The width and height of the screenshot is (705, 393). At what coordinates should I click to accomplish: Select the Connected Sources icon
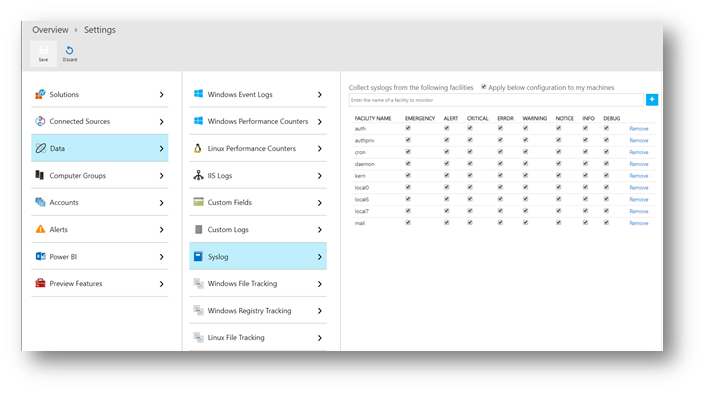click(40, 121)
